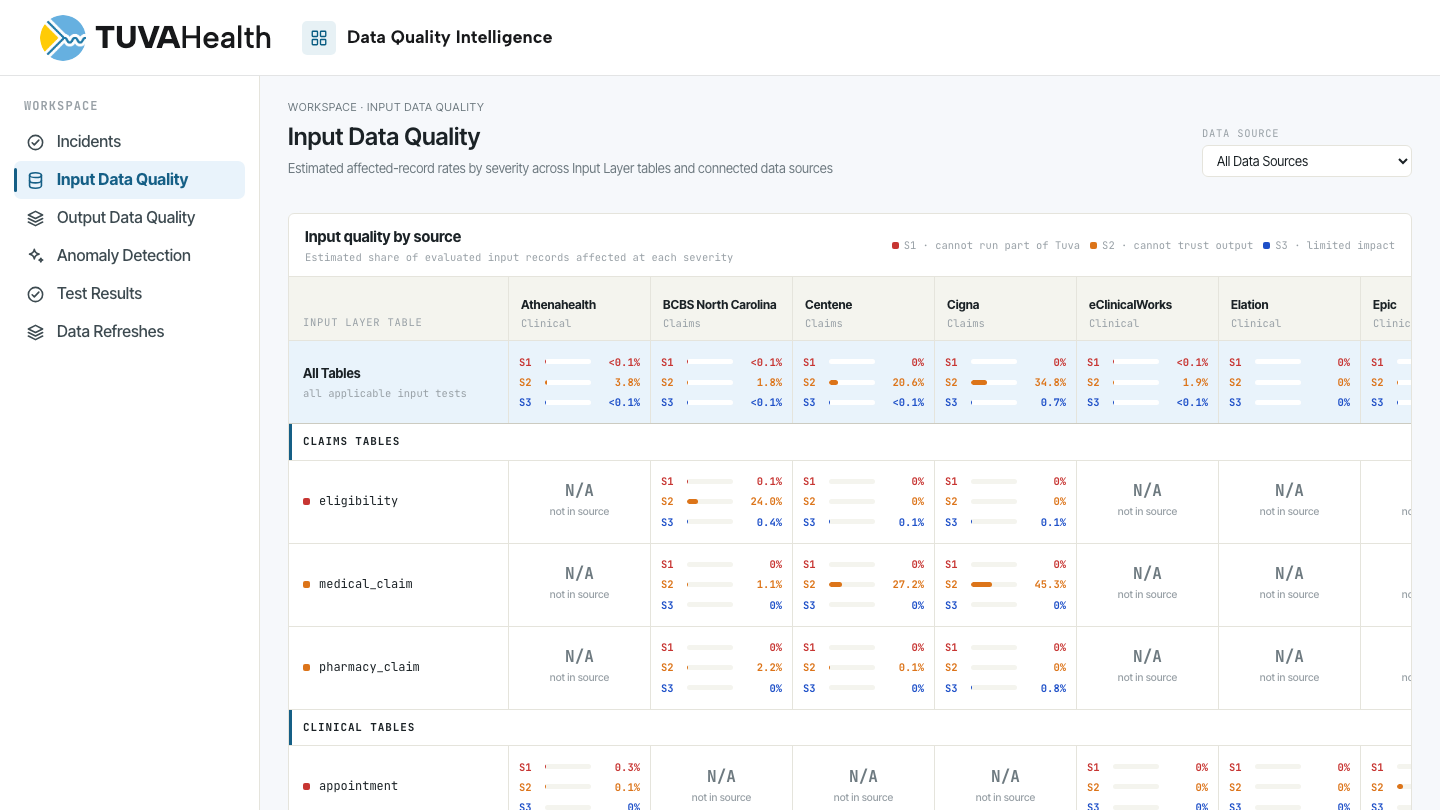Click BCBS pharmacy_claim S2 2.2% value

pos(769,668)
